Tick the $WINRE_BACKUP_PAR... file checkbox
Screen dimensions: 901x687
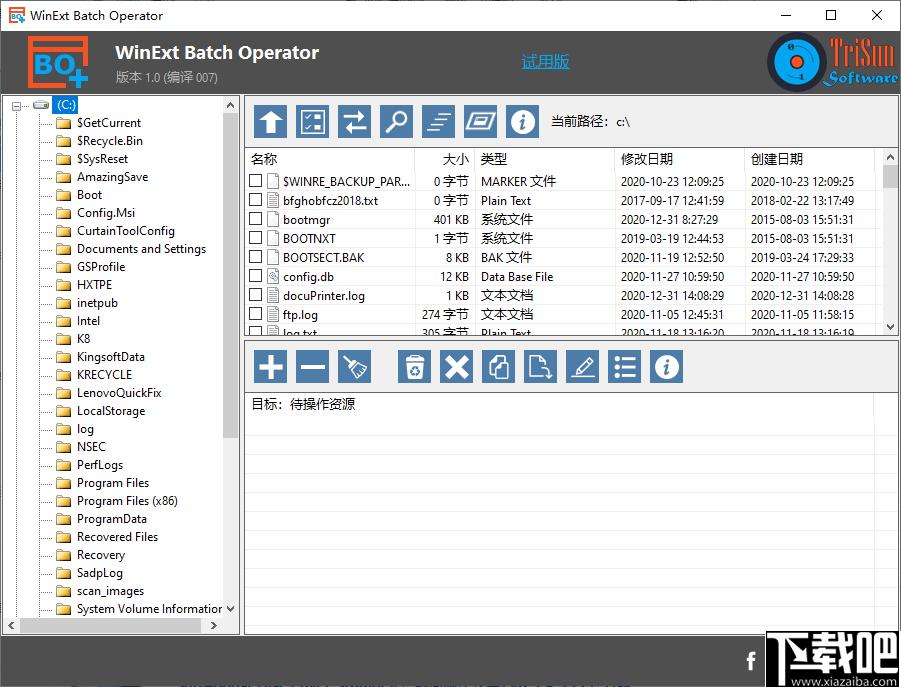pyautogui.click(x=256, y=181)
